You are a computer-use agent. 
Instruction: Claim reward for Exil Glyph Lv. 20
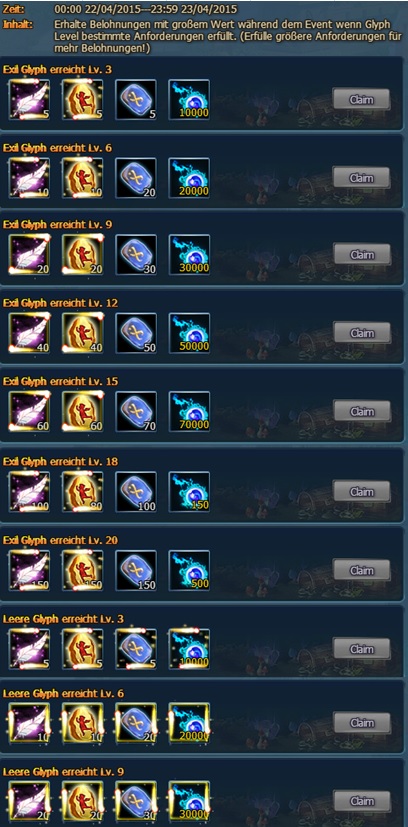click(362, 570)
